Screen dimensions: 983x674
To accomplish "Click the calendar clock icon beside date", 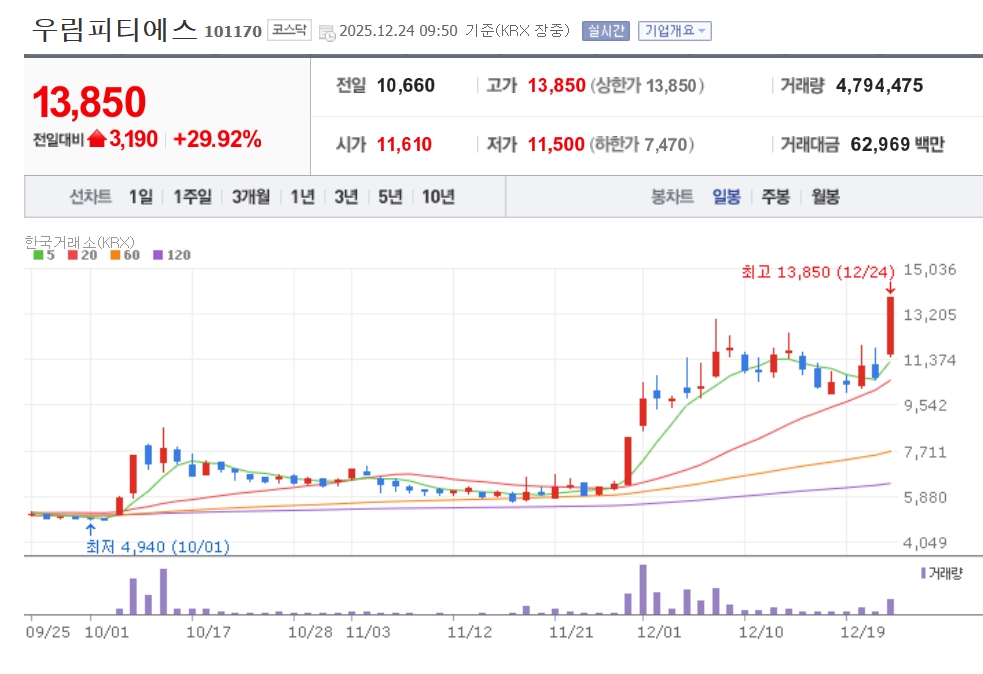I will click(x=327, y=33).
